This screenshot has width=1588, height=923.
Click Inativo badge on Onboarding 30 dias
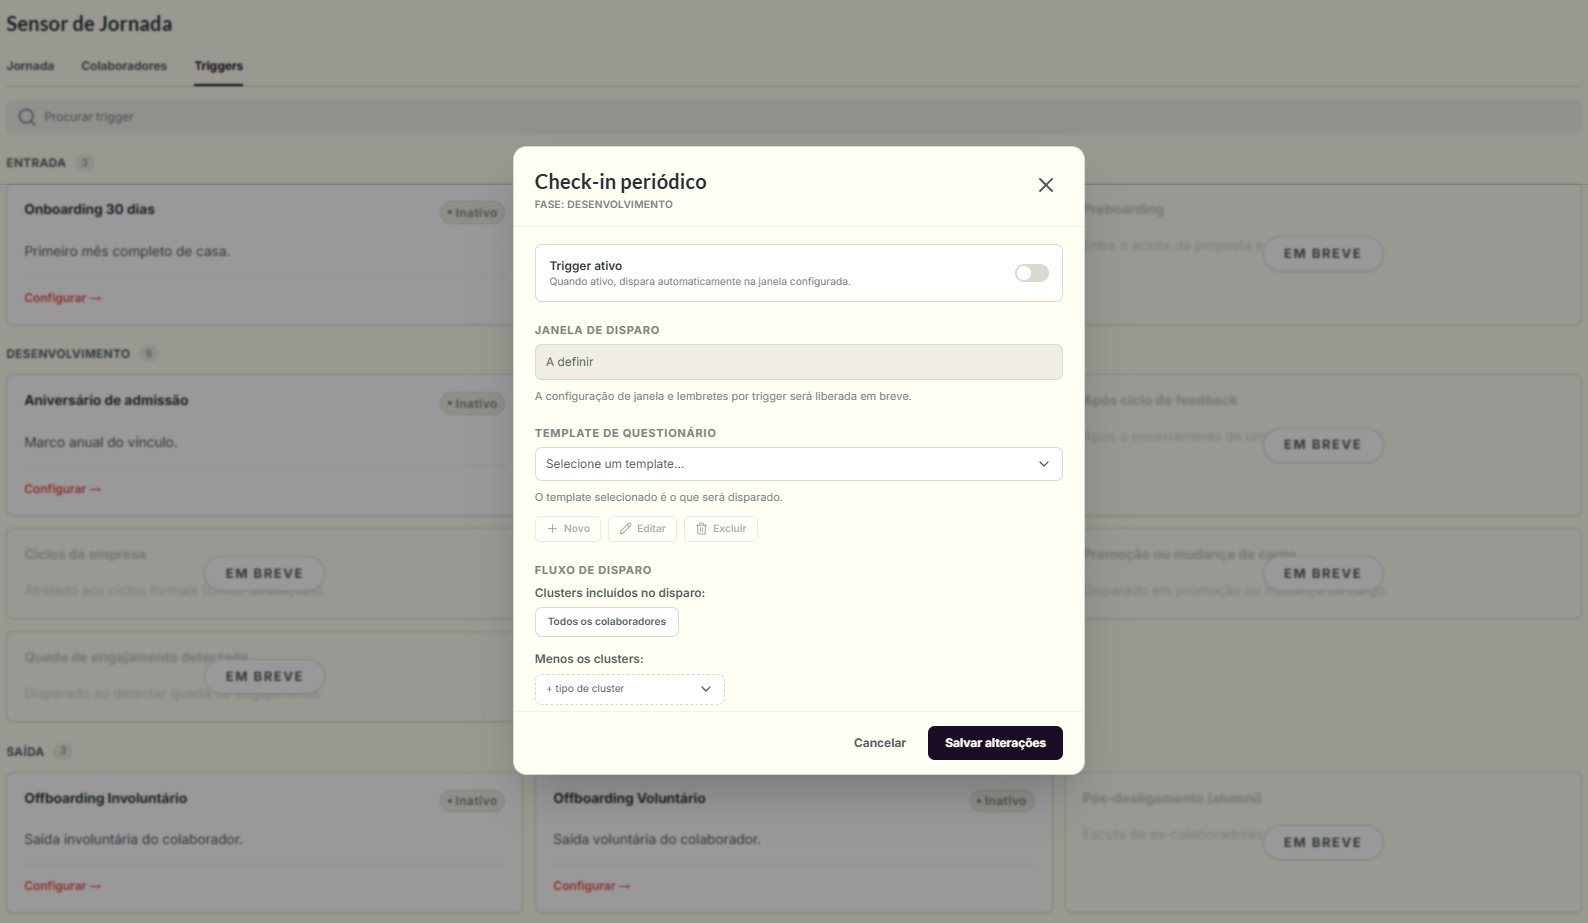[472, 213]
